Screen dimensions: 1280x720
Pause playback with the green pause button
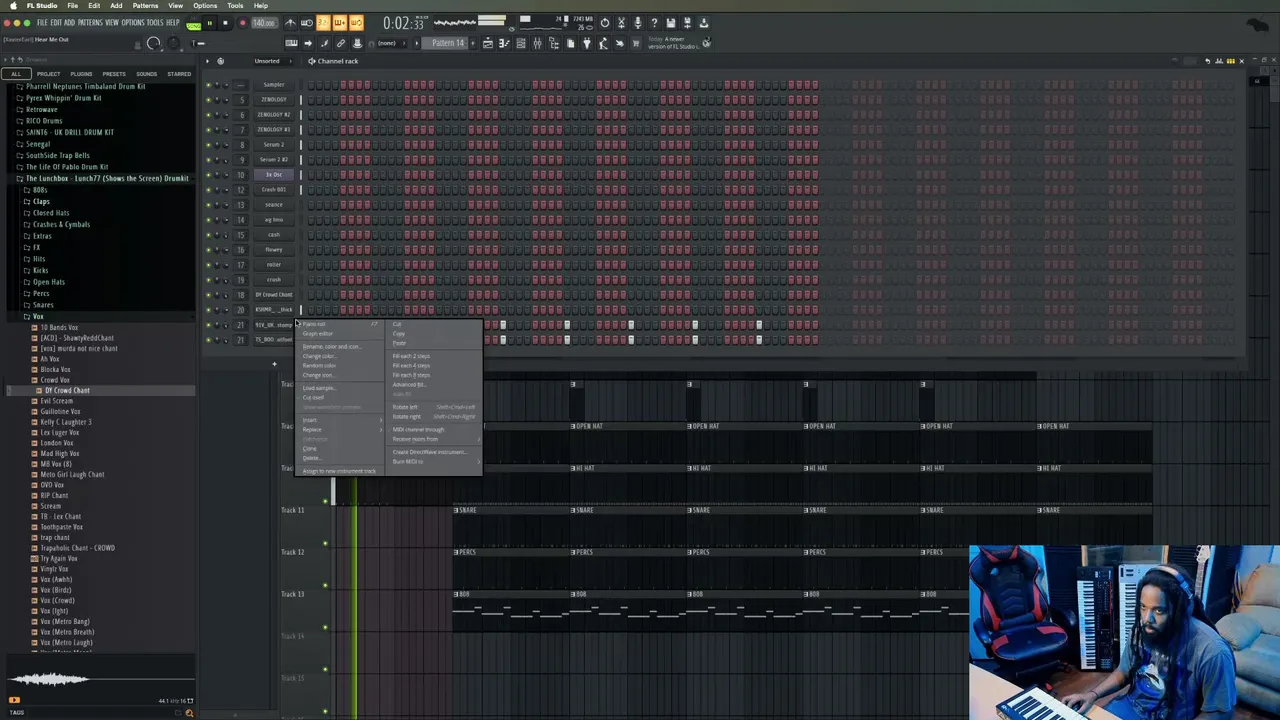[209, 23]
